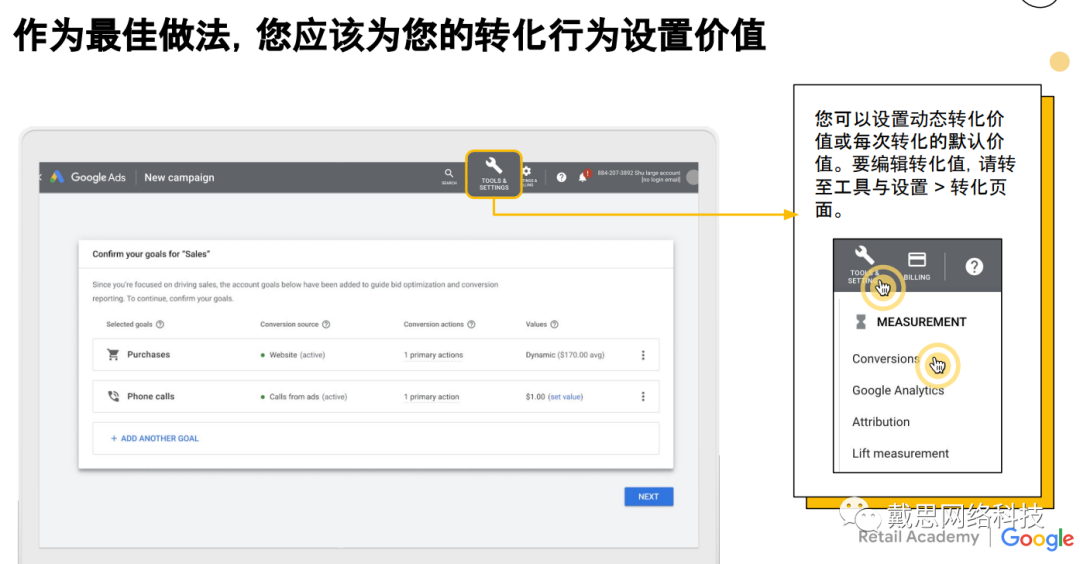Select Lift measurement in the Measurement menu
1080x564 pixels.
[900, 454]
